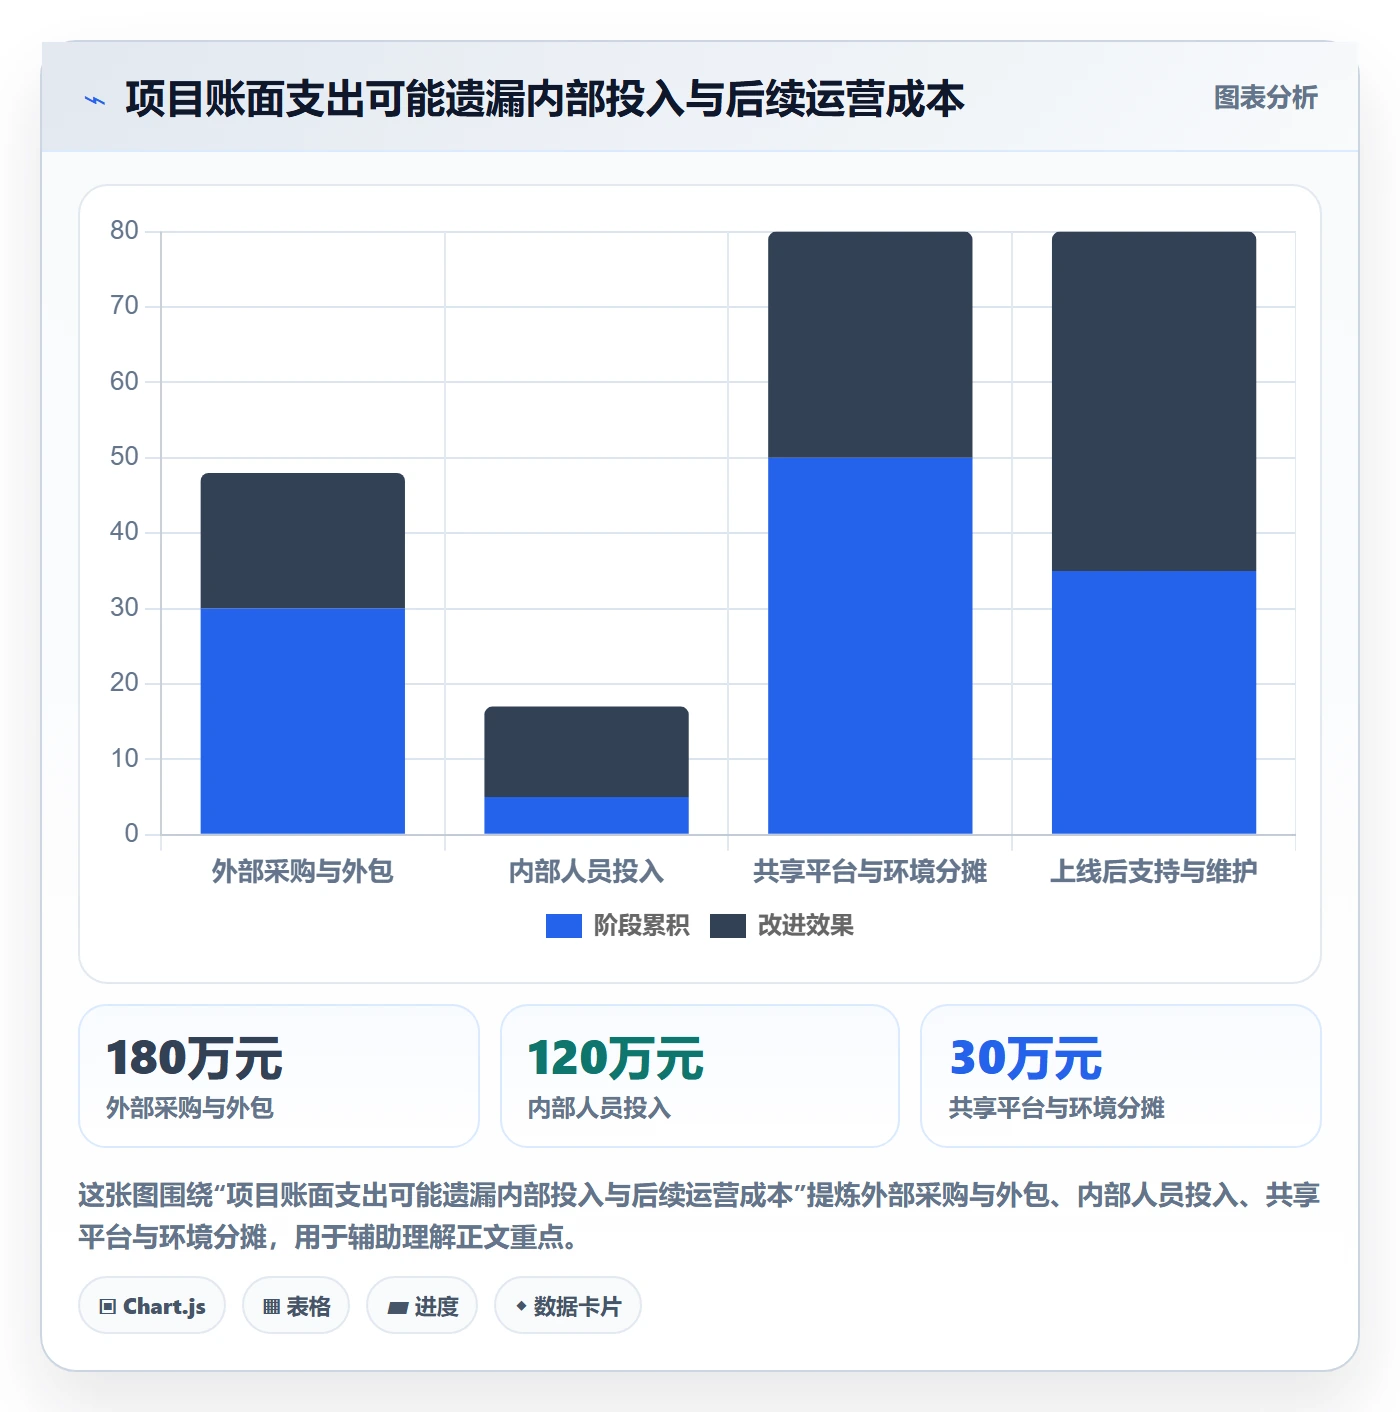
Task: Click the y-axis value 50
Action: click(x=124, y=457)
